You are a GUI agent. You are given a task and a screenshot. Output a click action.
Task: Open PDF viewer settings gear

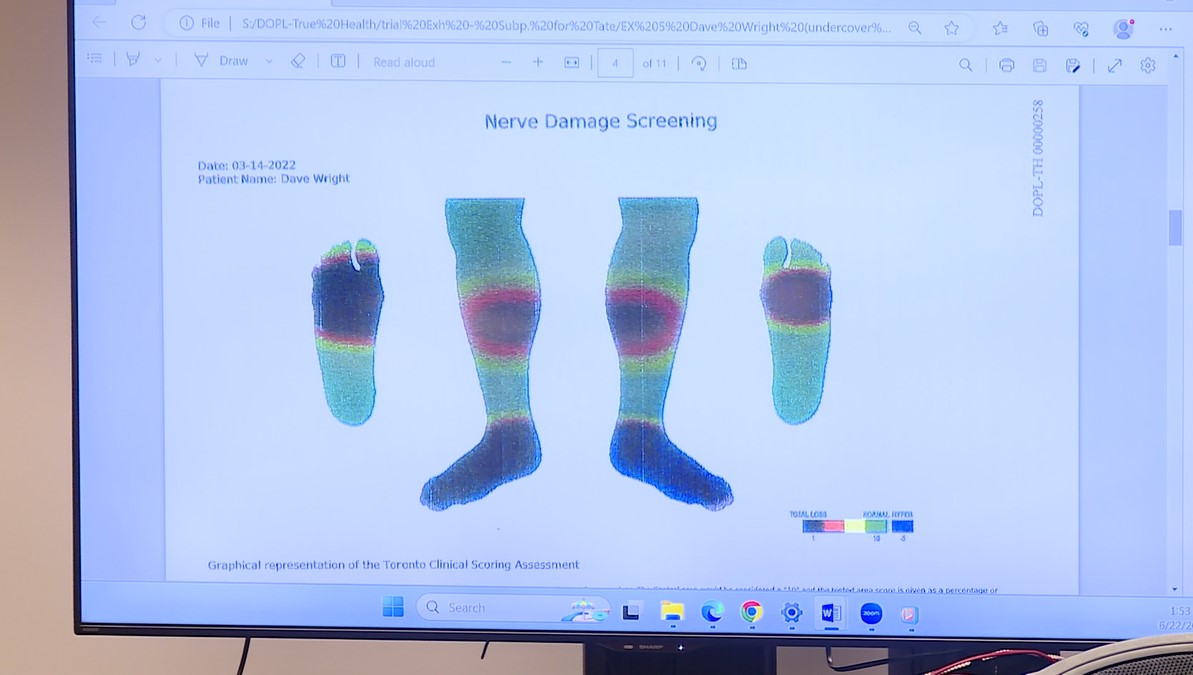(x=1148, y=66)
